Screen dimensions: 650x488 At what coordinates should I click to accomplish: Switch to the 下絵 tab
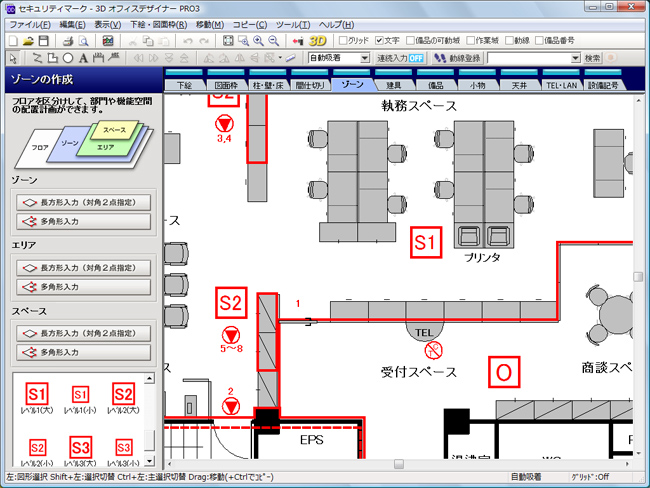[x=184, y=85]
